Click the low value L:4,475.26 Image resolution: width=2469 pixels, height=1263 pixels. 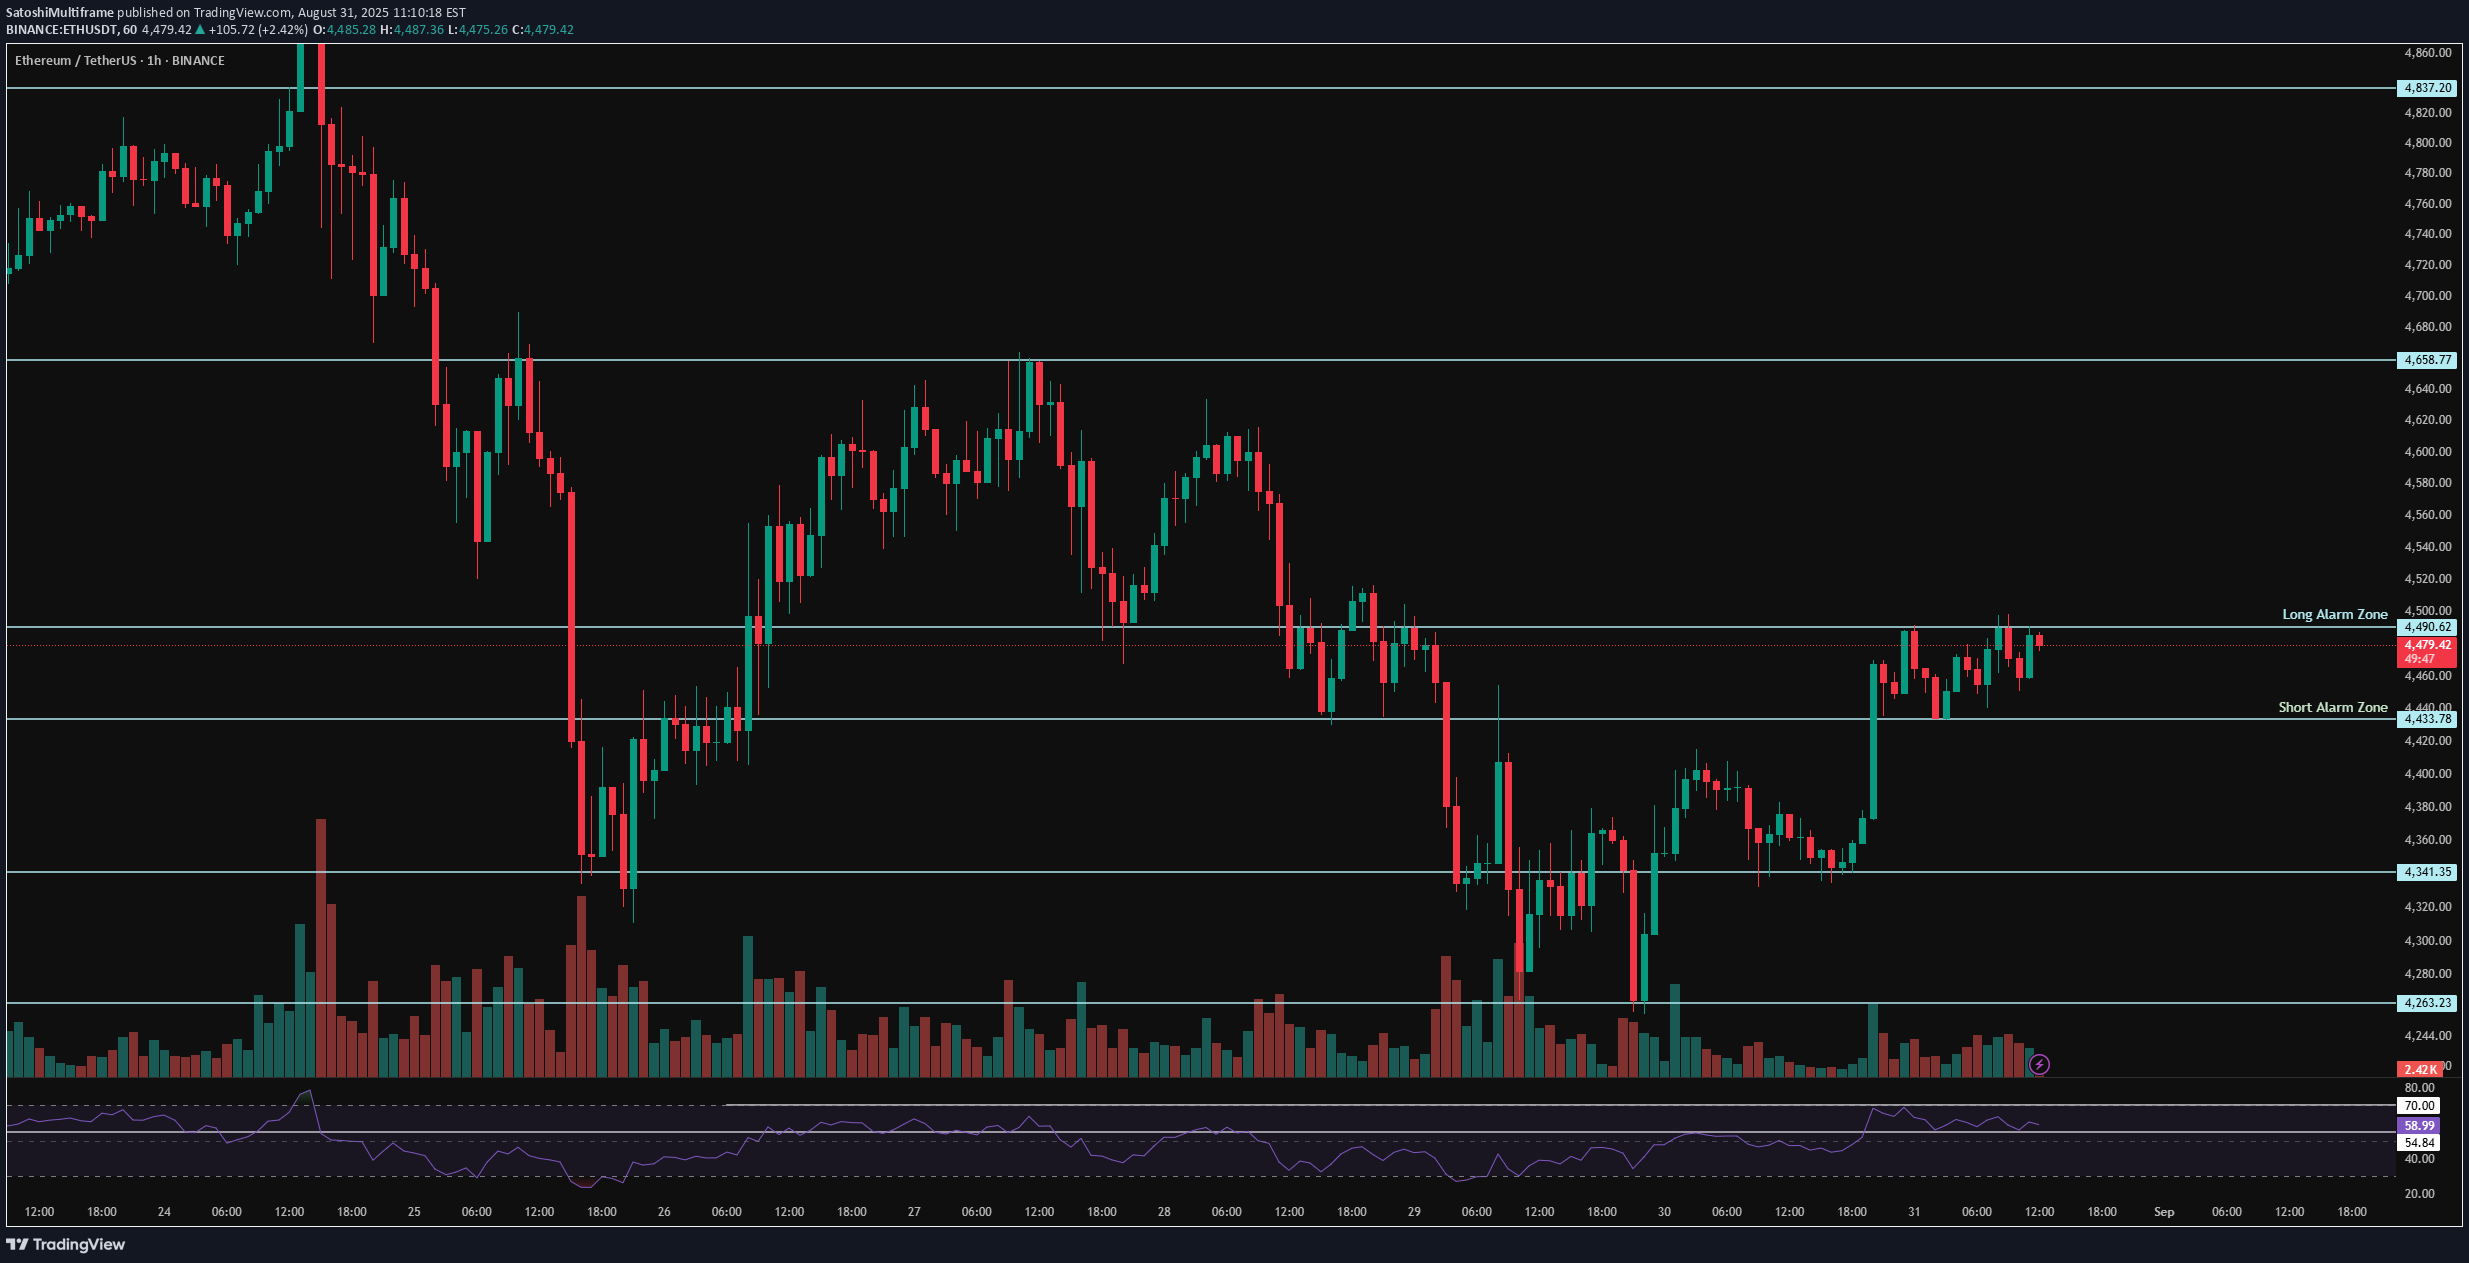coord(477,30)
